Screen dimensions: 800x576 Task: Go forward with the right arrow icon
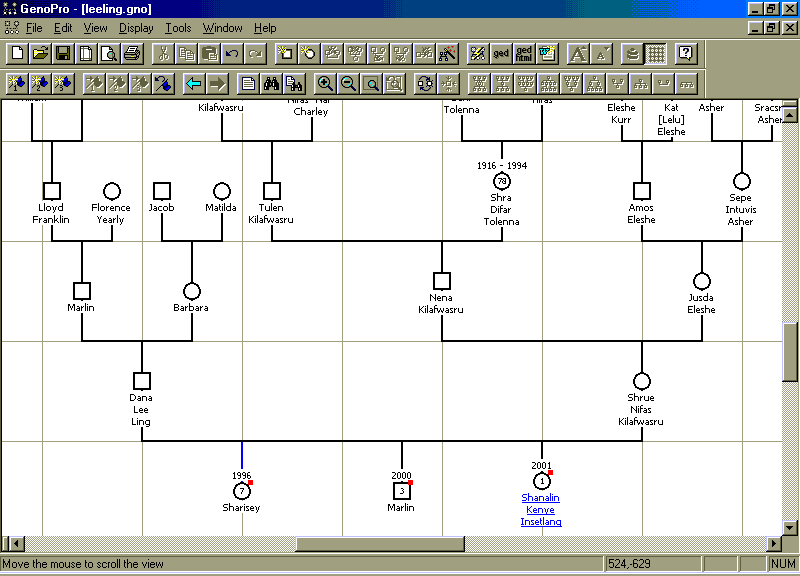pos(217,84)
